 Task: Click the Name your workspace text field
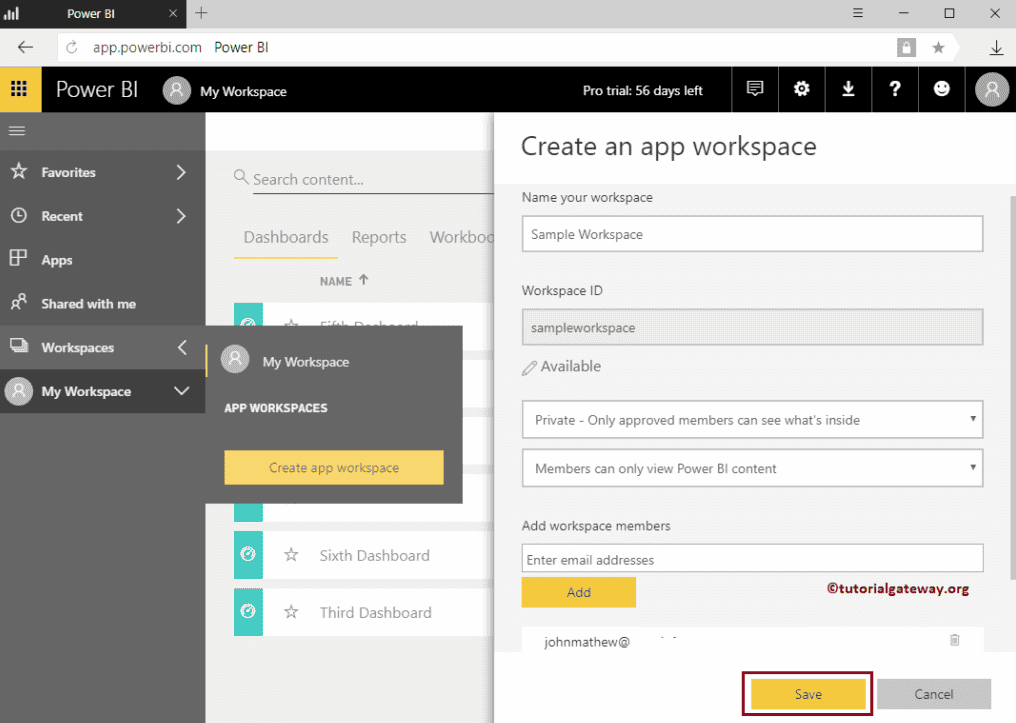click(752, 234)
